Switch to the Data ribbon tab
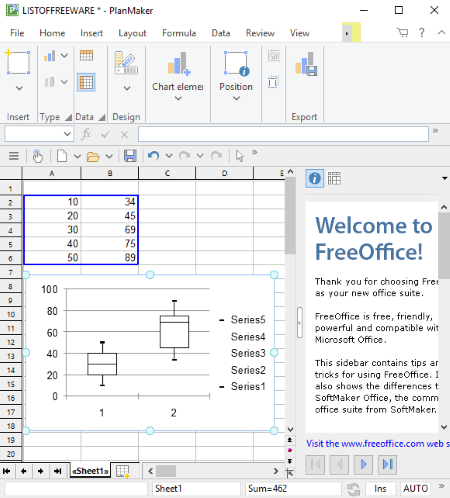Viewport: 450px width, 498px height. click(x=221, y=33)
